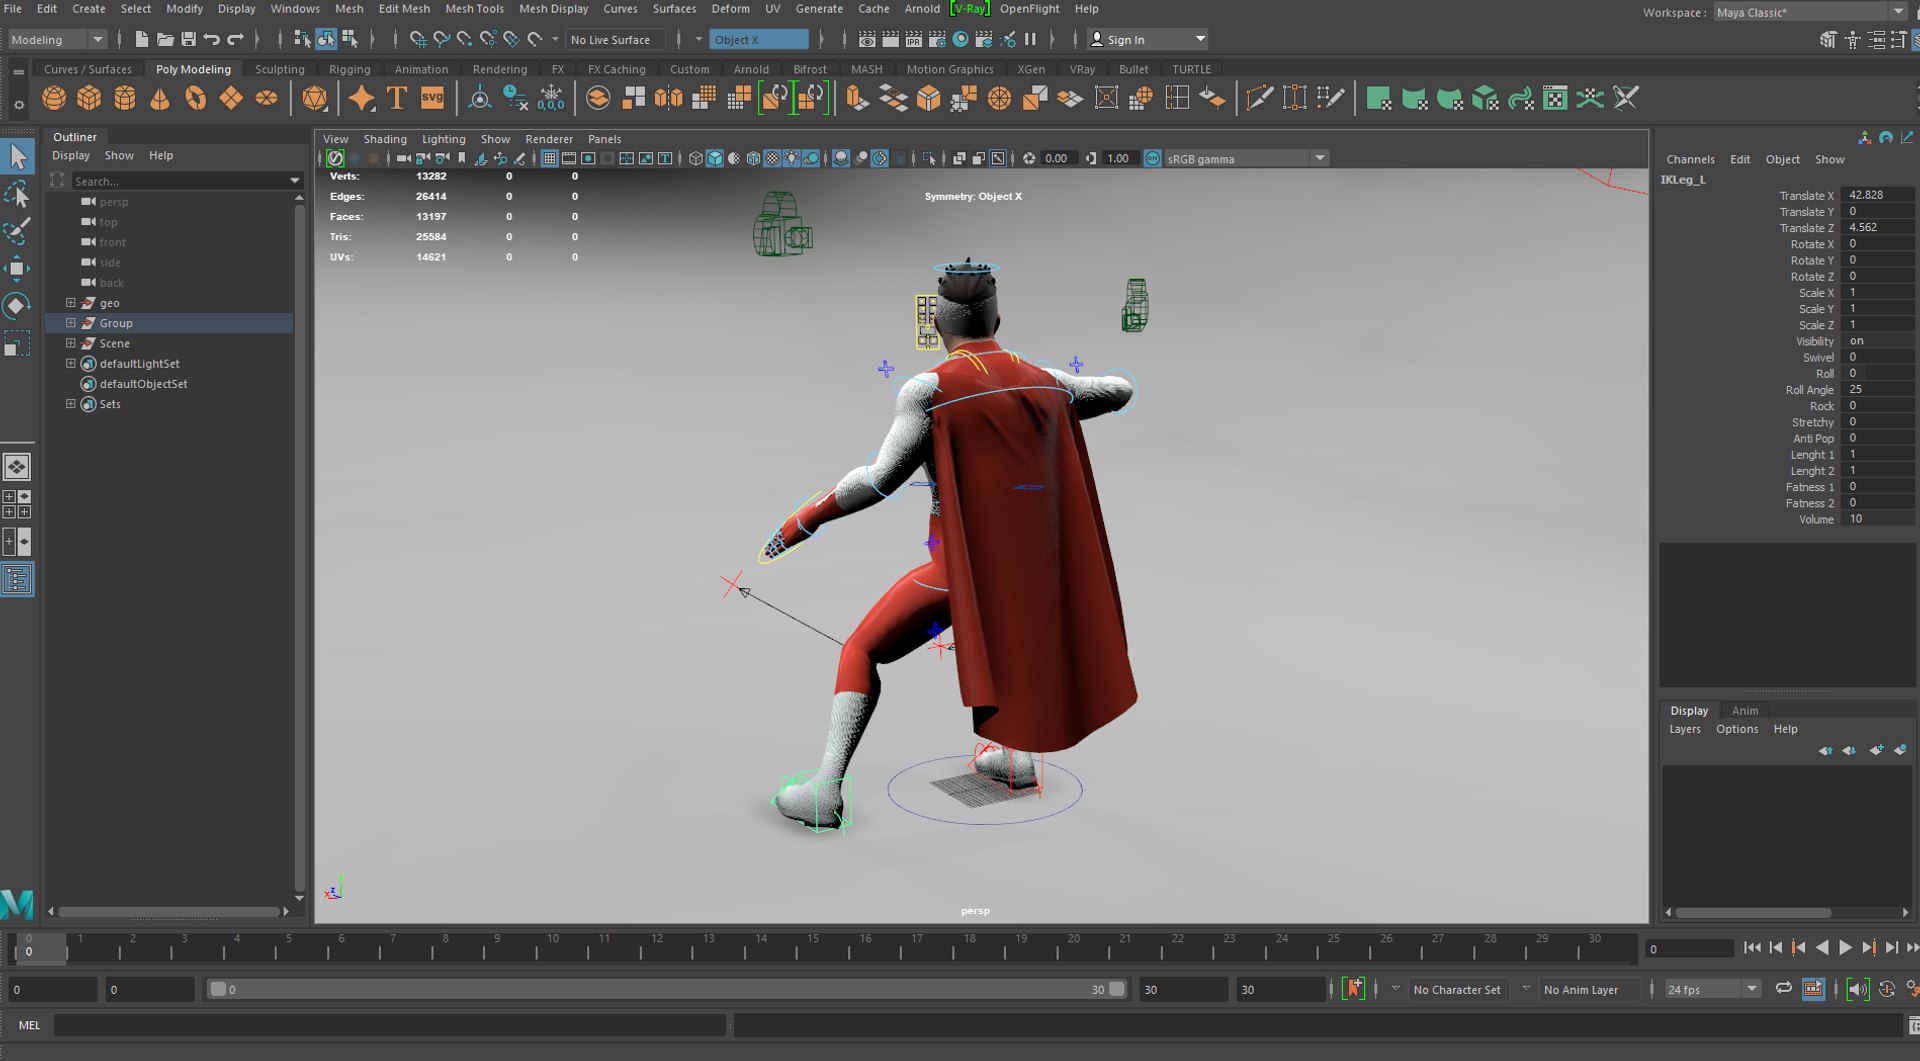Click the Planar UV mapping shelf icon
Screen dimensions: 1920x1061
coord(1378,99)
